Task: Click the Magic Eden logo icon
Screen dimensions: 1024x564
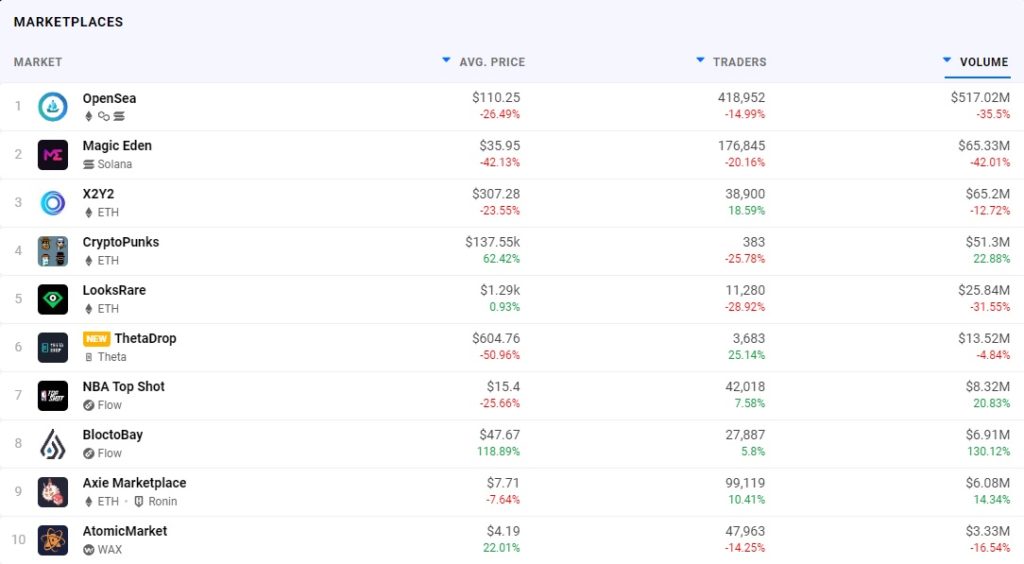Action: pos(53,155)
